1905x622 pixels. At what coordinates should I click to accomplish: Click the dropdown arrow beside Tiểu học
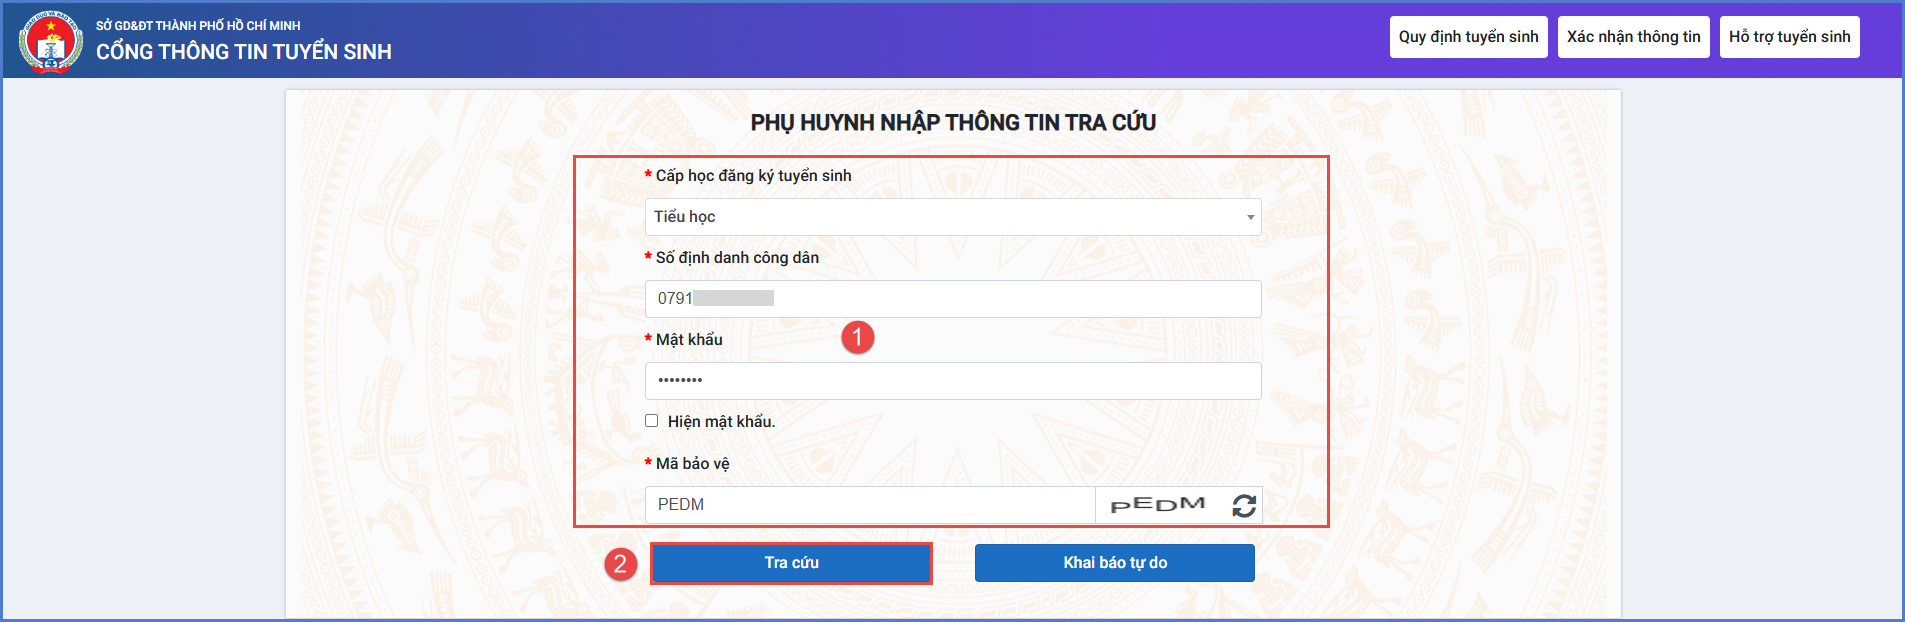click(x=1250, y=217)
